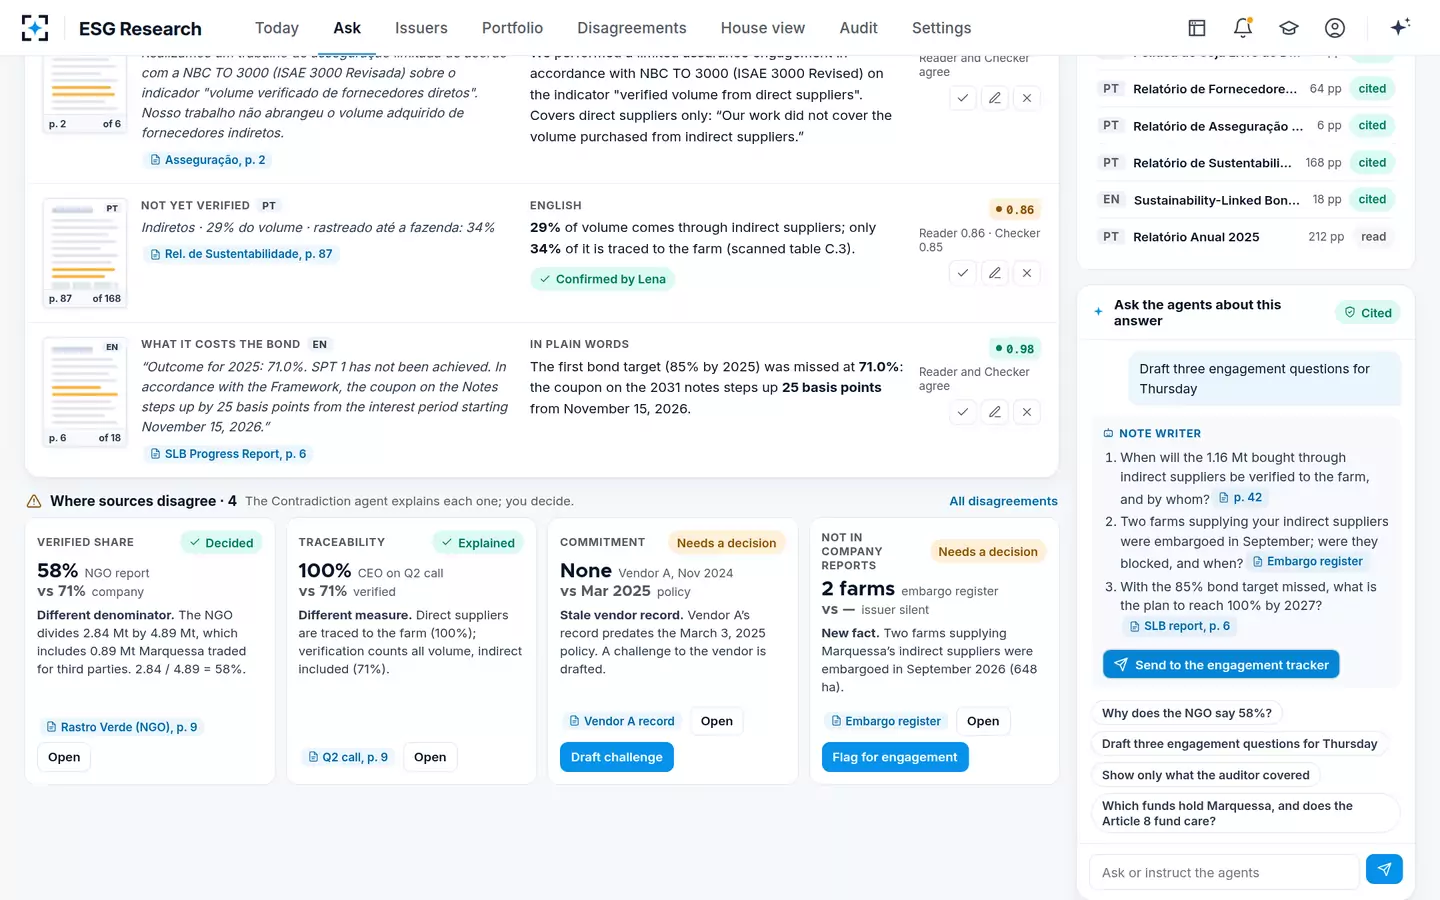
Task: Click Flag for engagement button
Action: 895,757
